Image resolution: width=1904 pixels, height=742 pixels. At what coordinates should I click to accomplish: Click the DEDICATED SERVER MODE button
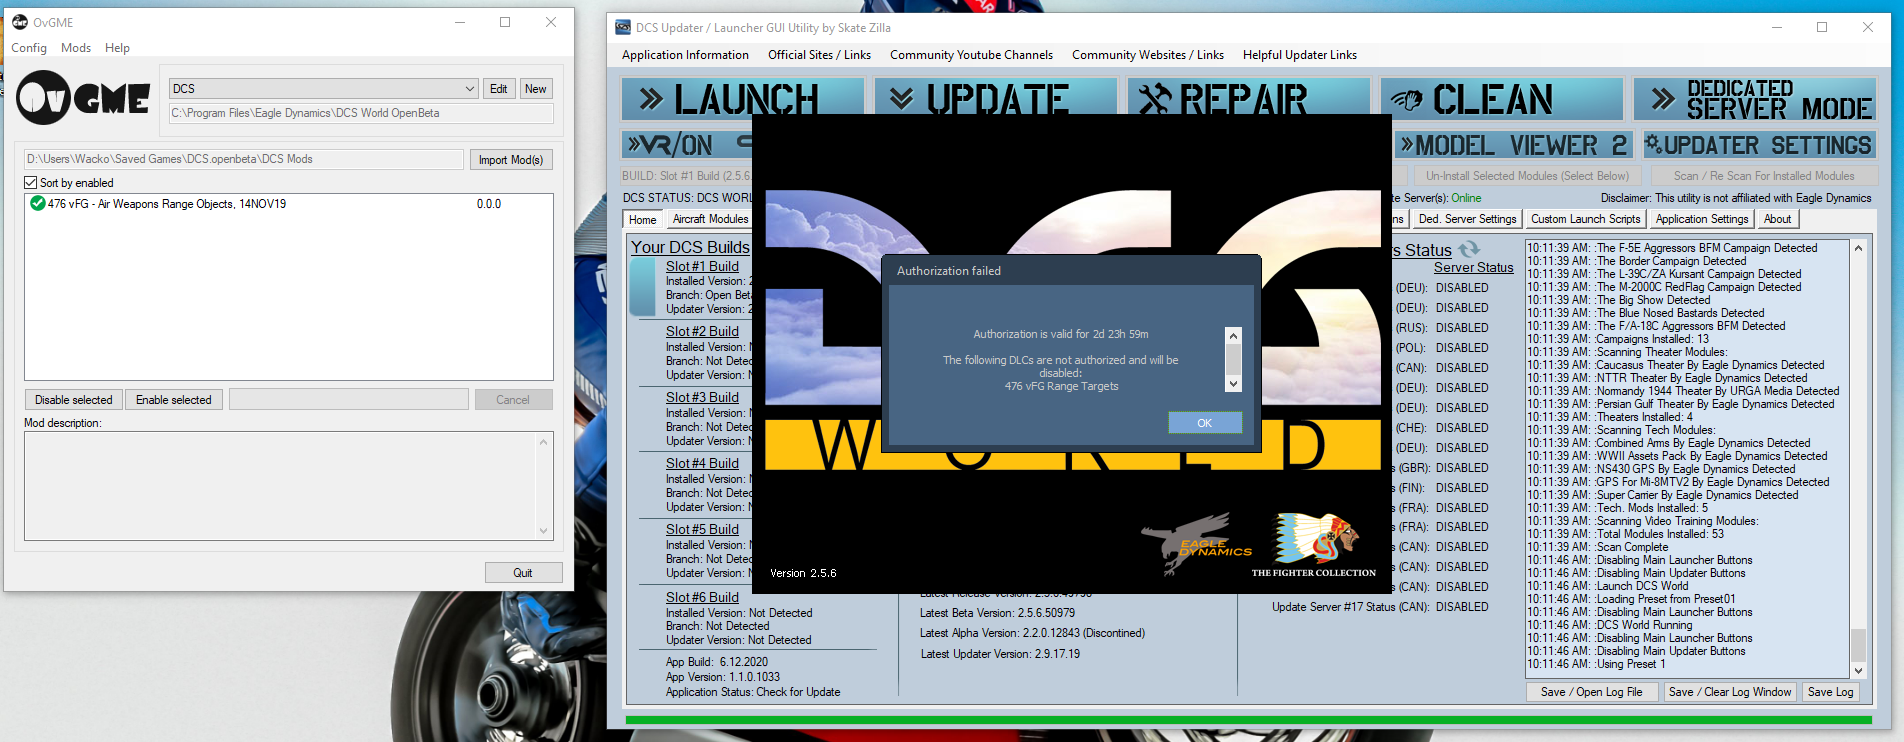1755,99
